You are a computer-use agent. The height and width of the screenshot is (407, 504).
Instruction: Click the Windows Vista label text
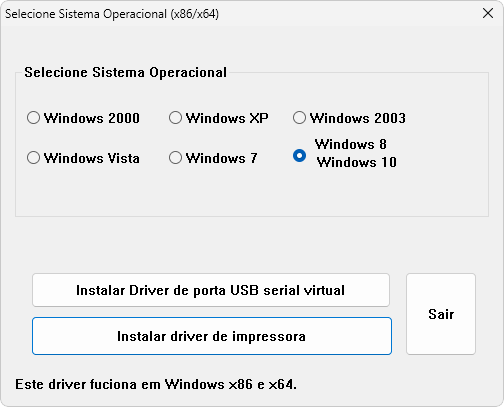click(x=92, y=158)
